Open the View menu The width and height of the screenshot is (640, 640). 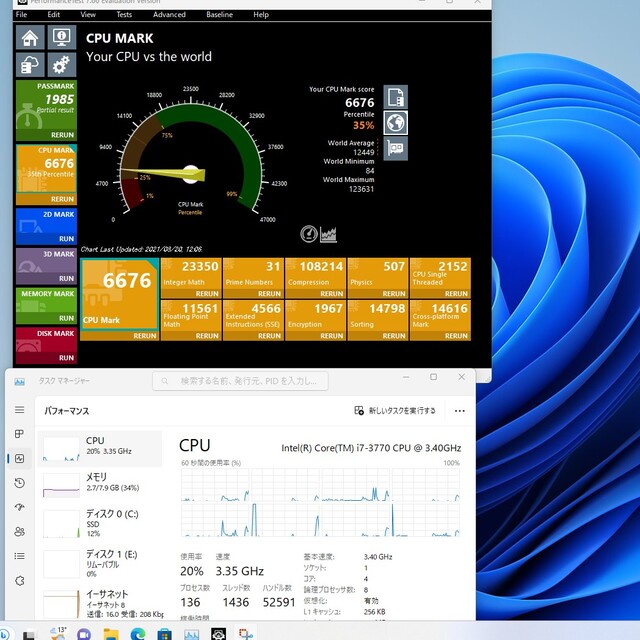tap(88, 15)
